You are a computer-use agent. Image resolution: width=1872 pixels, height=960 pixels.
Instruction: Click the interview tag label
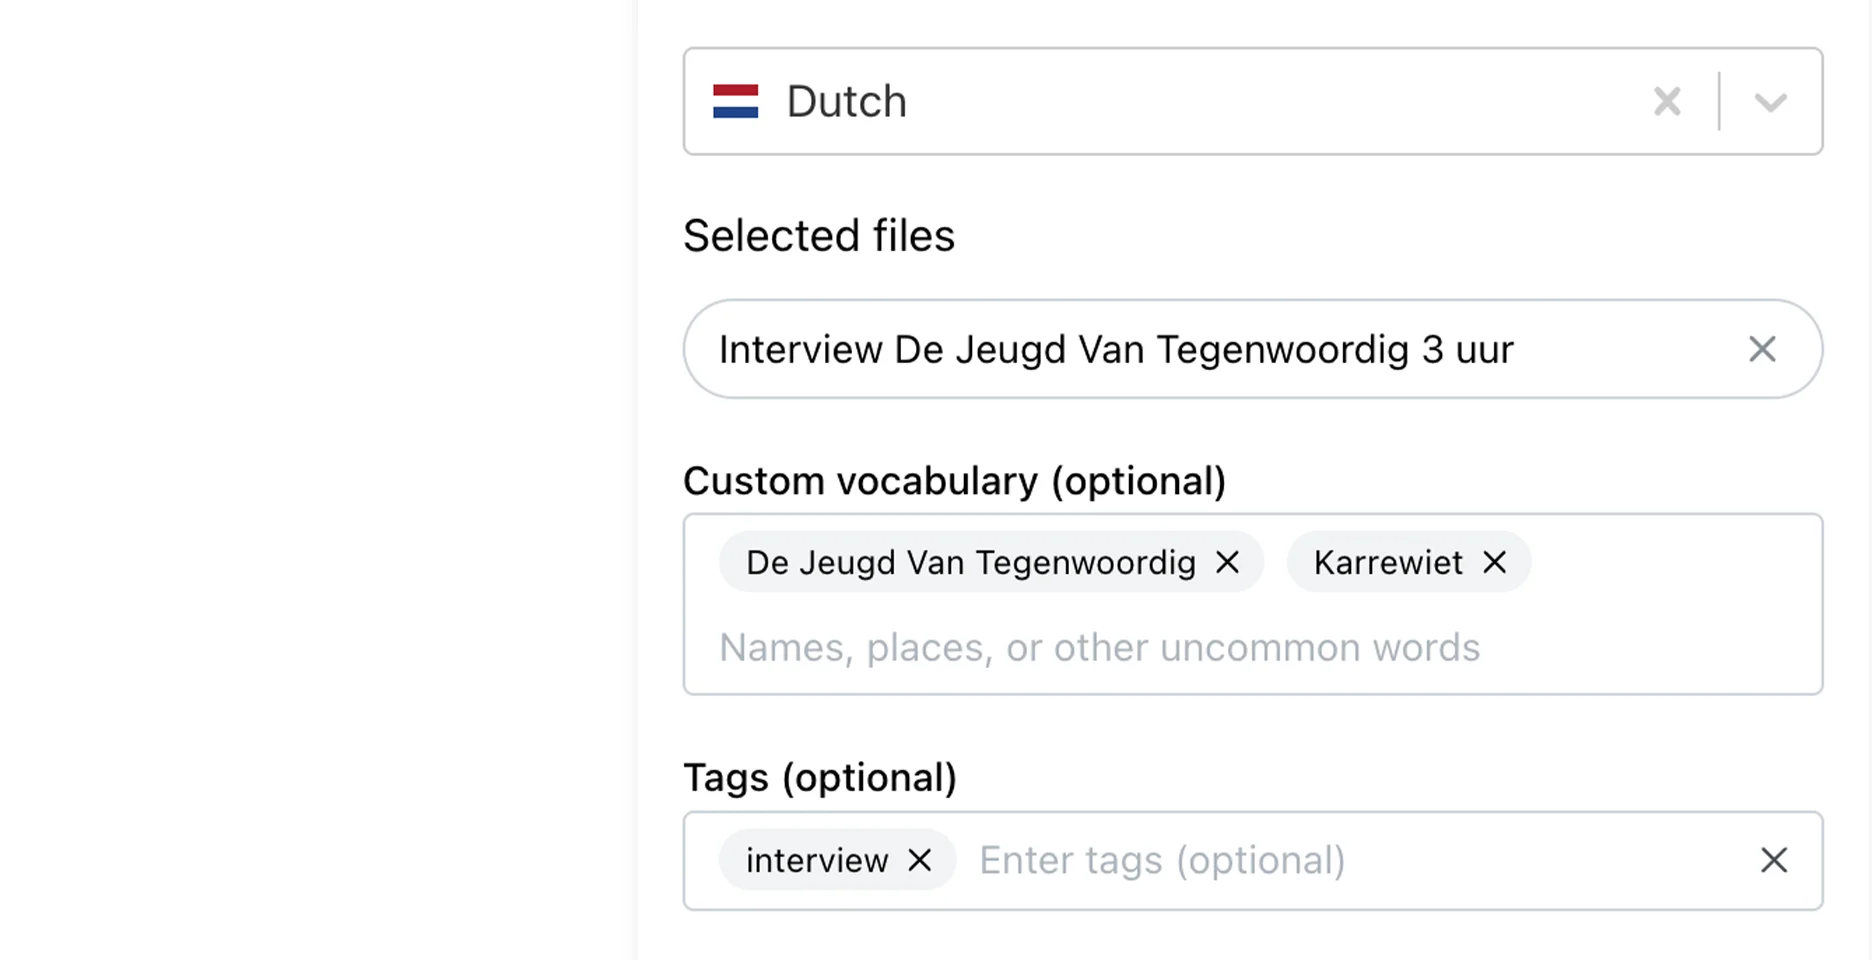(817, 860)
